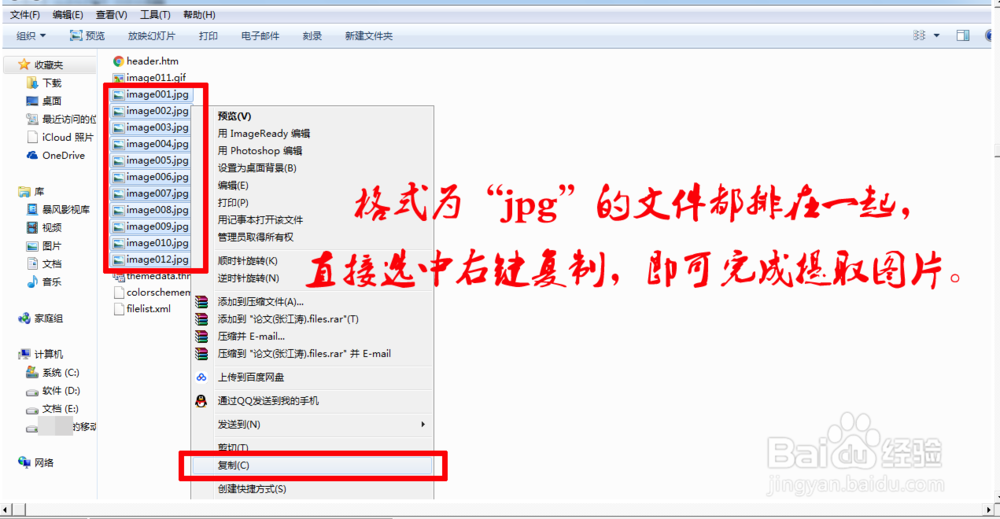Select the image006.jpg file
Image resolution: width=1000 pixels, height=519 pixels.
click(151, 177)
